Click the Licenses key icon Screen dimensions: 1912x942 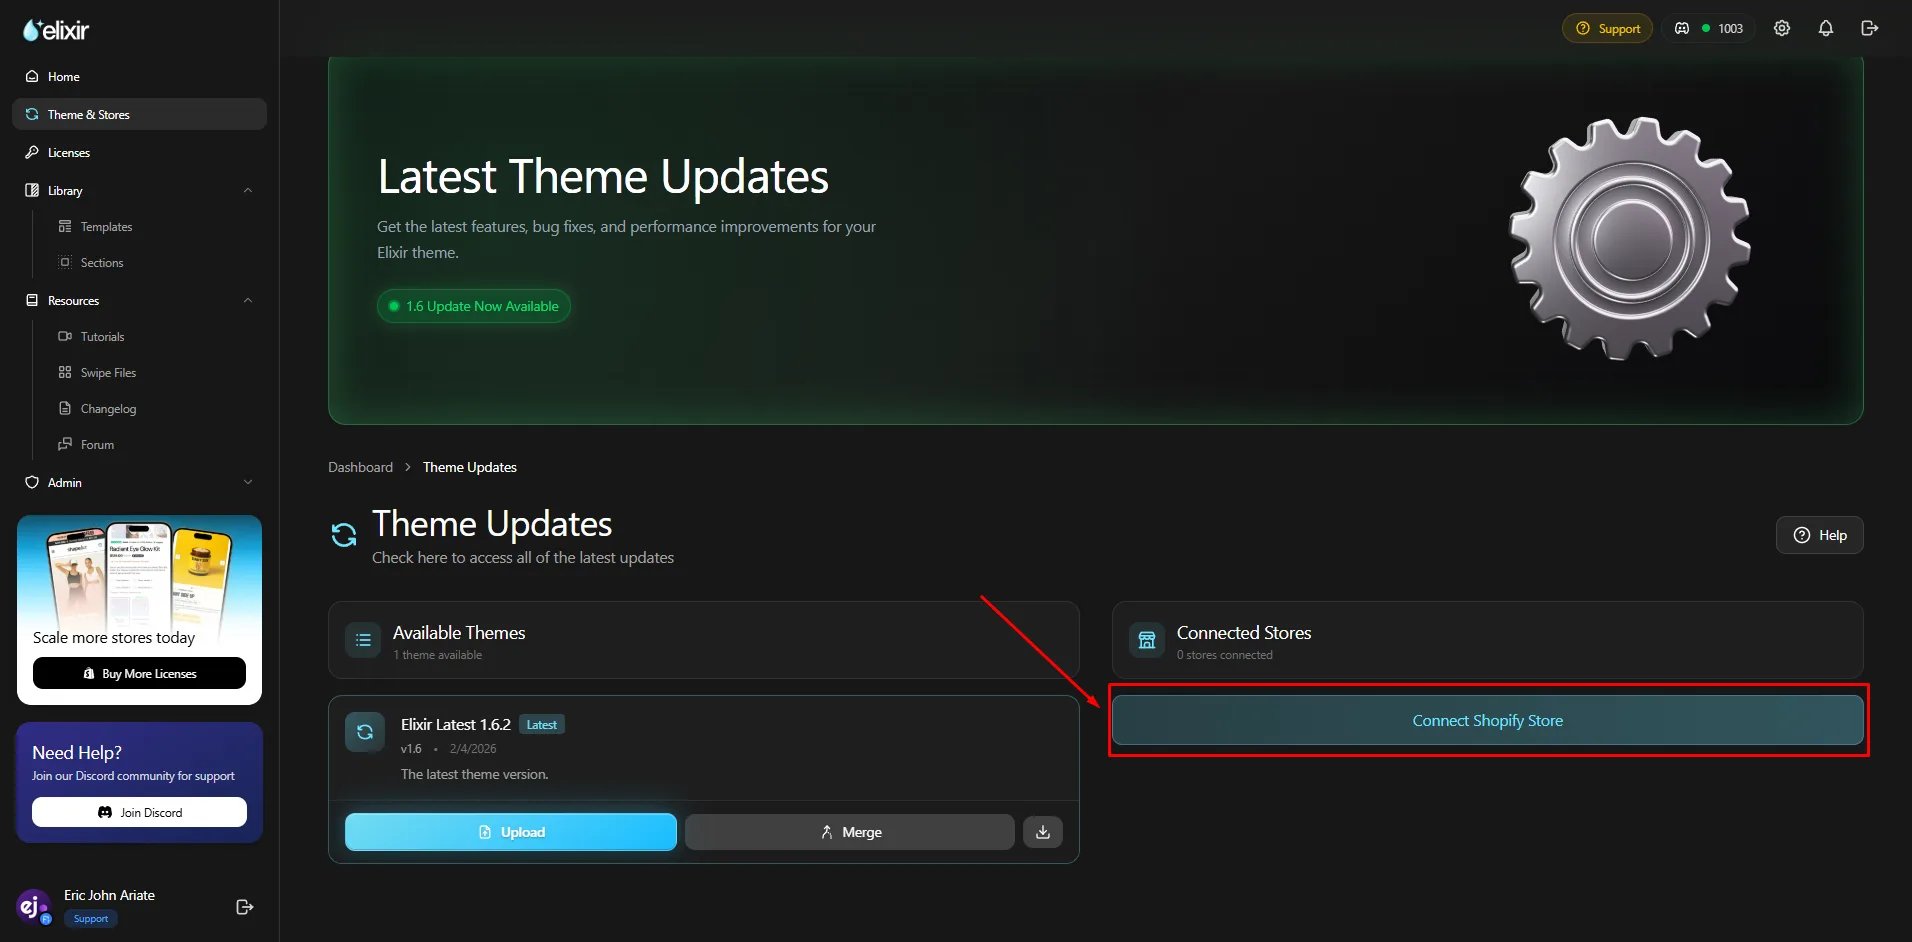pyautogui.click(x=32, y=152)
